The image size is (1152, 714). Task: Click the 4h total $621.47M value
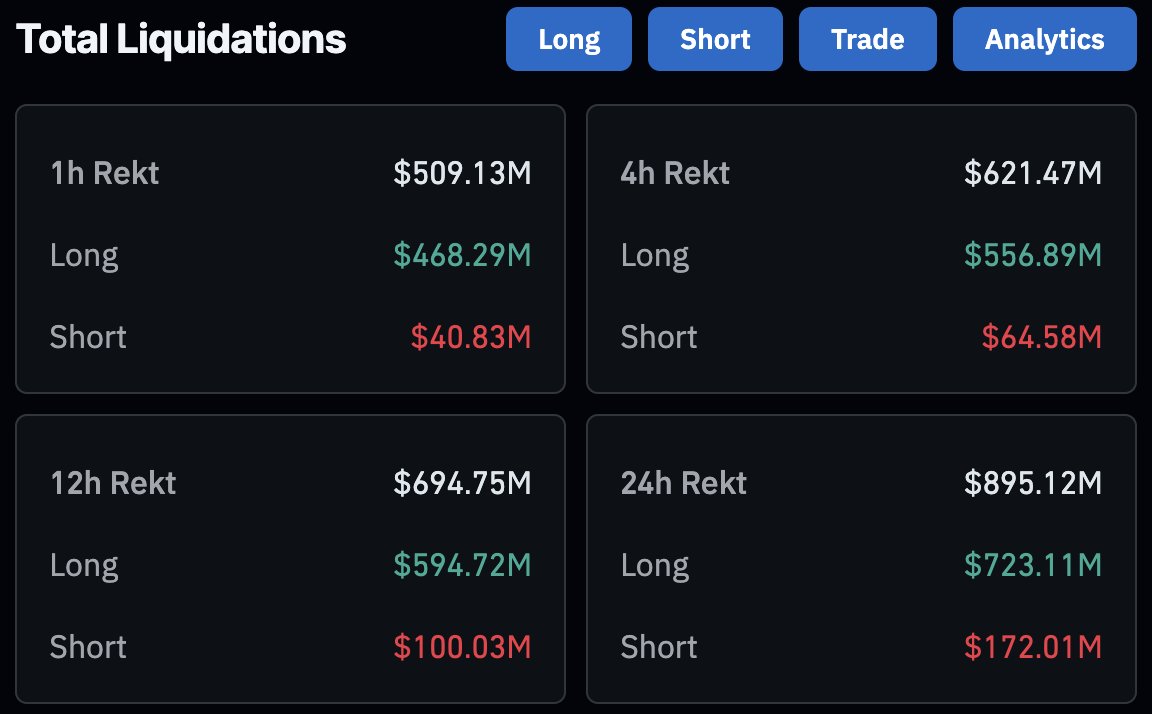pos(1033,173)
